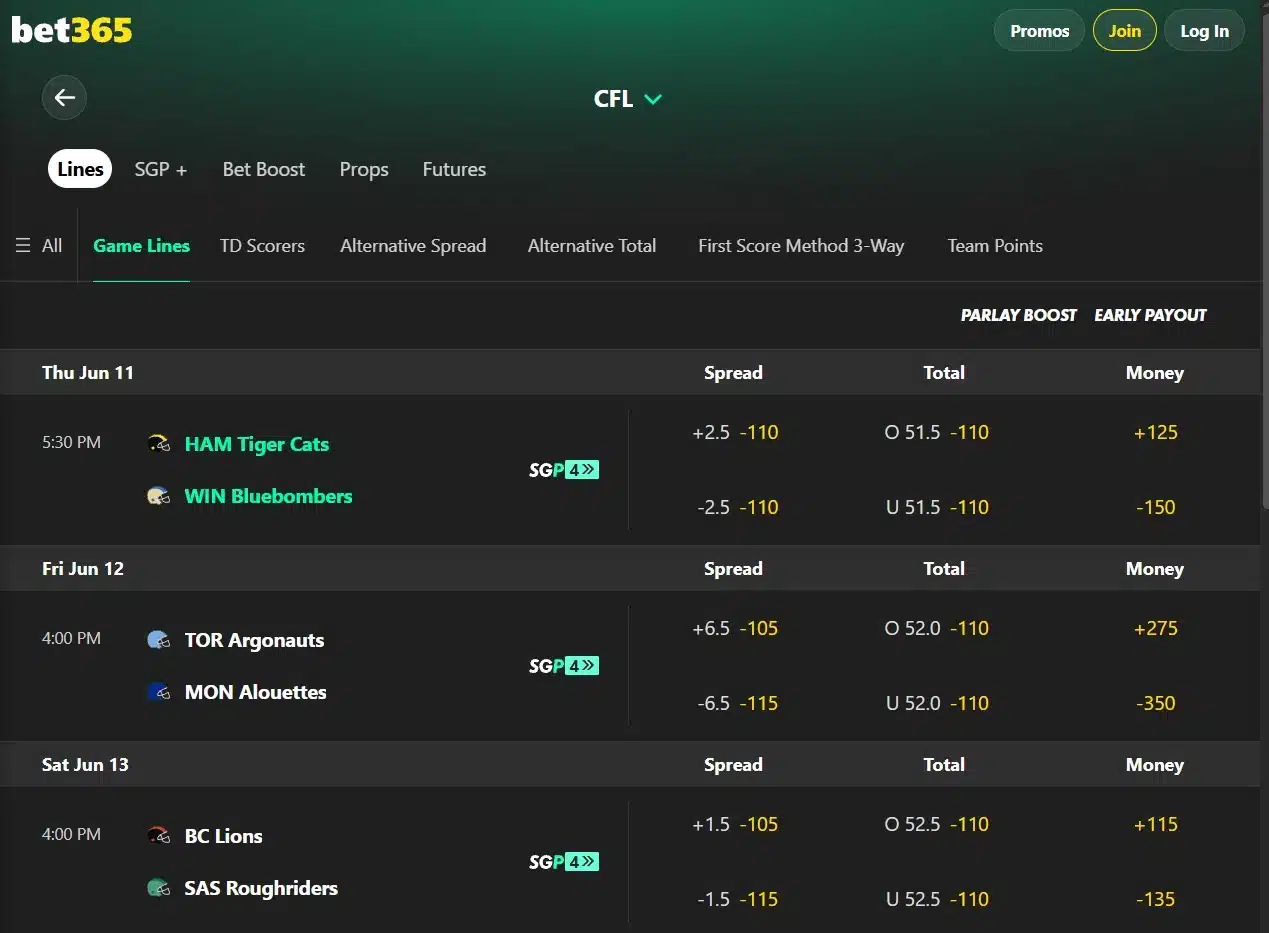Select Lions moneyline +115
Screen dimensions: 1269x933
1156,825
